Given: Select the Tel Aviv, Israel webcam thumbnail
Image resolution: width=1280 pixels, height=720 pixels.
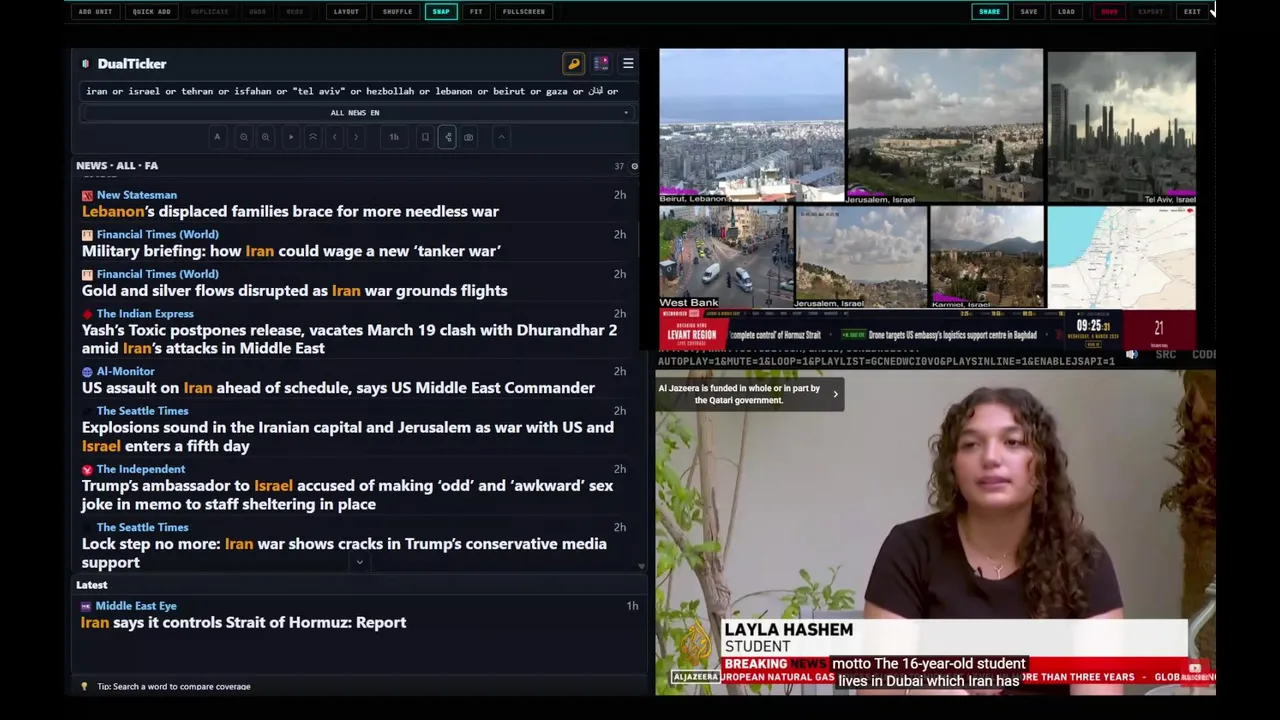Looking at the screenshot, I should click(1121, 128).
